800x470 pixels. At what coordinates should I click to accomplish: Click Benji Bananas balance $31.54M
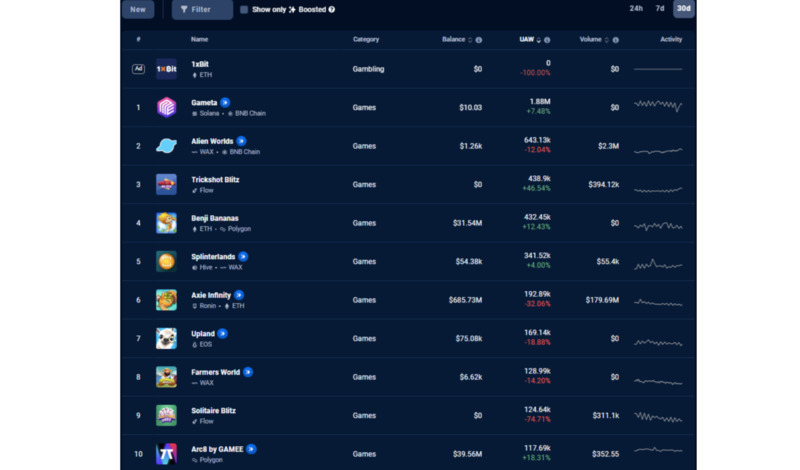click(467, 223)
